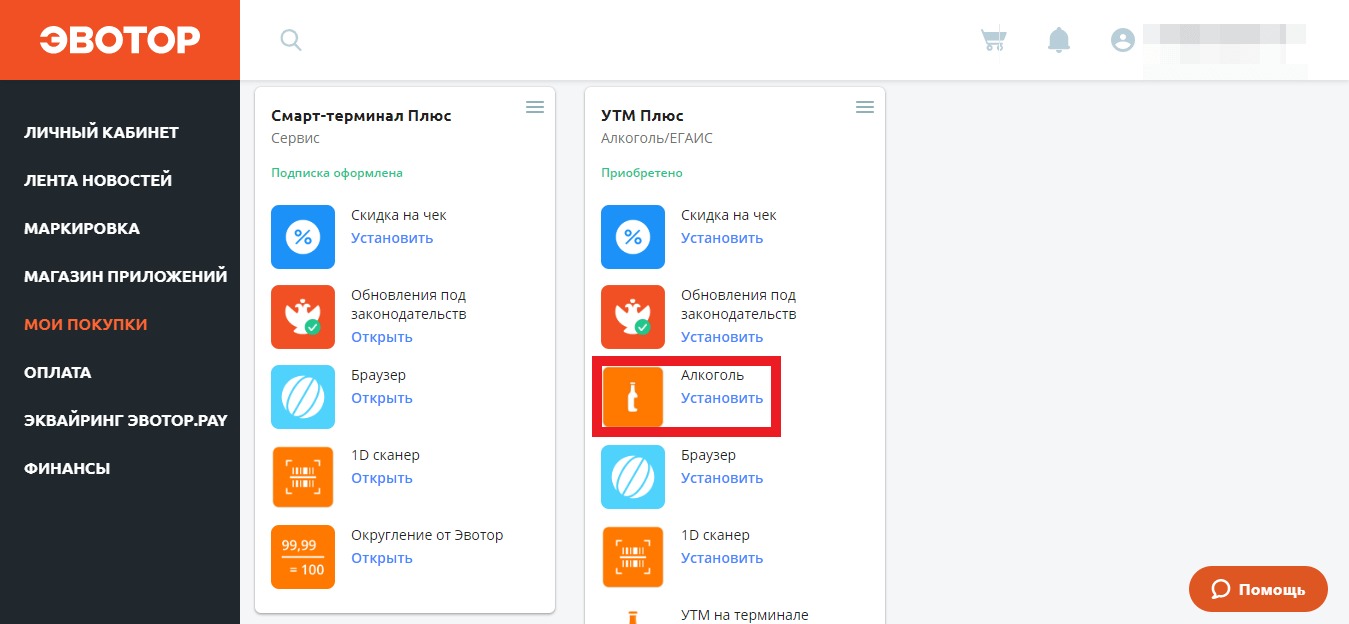1349x624 pixels.
Task: Go to Личный кабинет
Action: coord(101,132)
